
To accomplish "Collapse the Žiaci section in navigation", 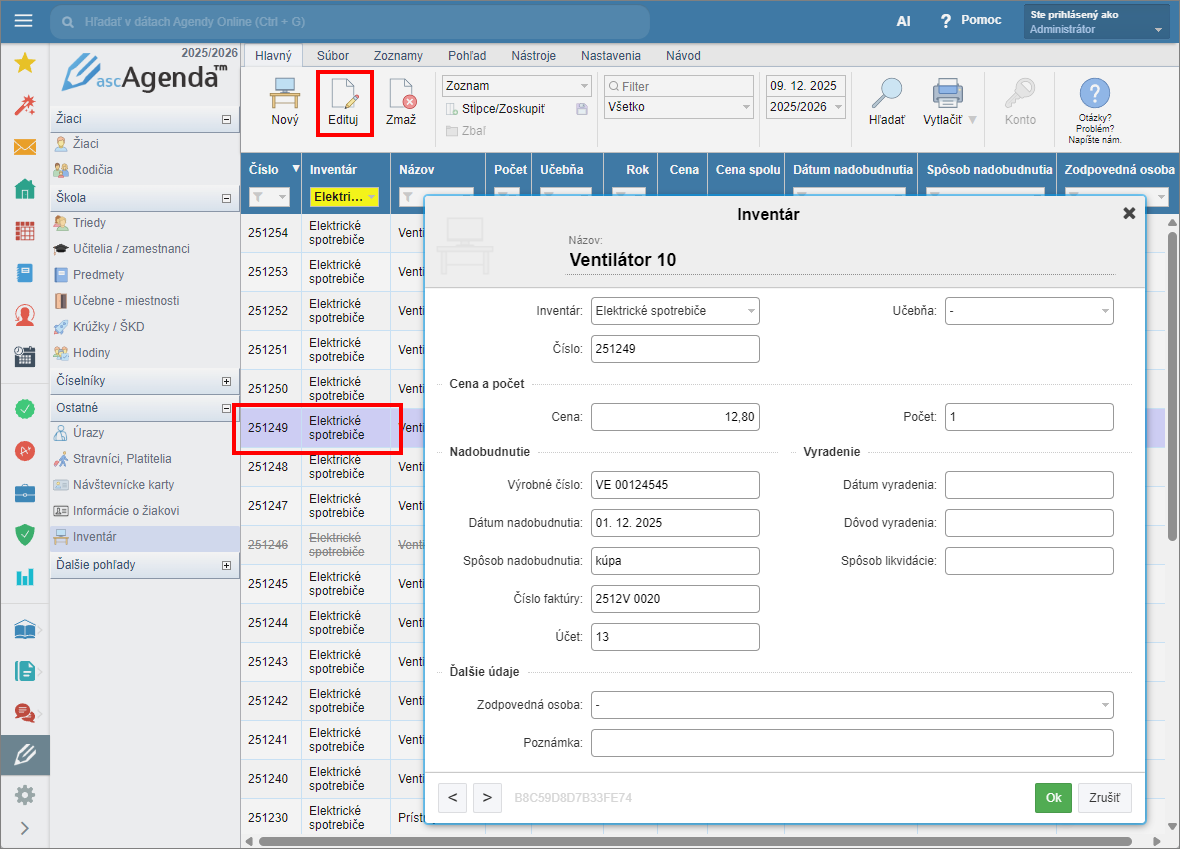I will [x=227, y=119].
